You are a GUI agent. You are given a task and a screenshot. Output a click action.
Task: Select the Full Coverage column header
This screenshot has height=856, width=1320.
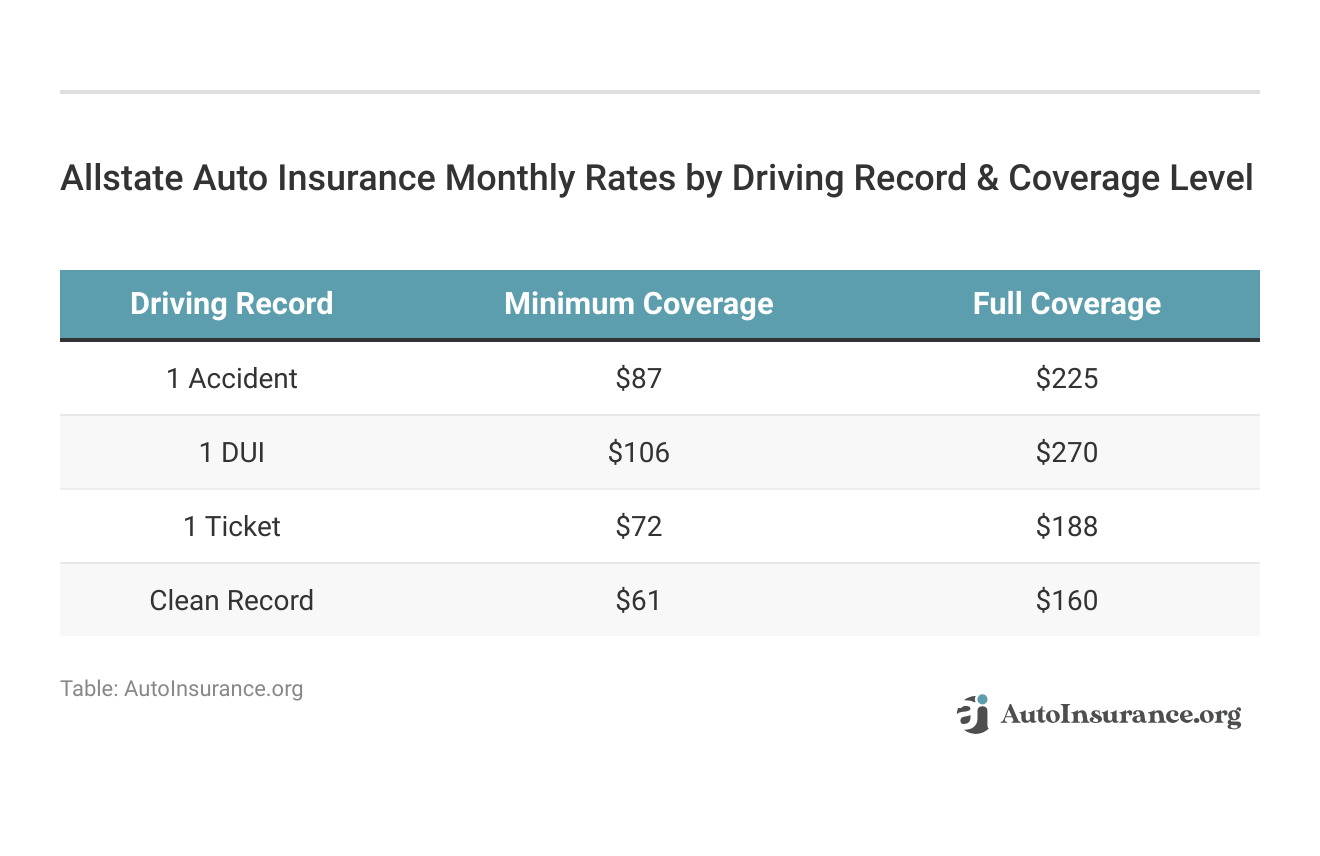click(x=1066, y=304)
